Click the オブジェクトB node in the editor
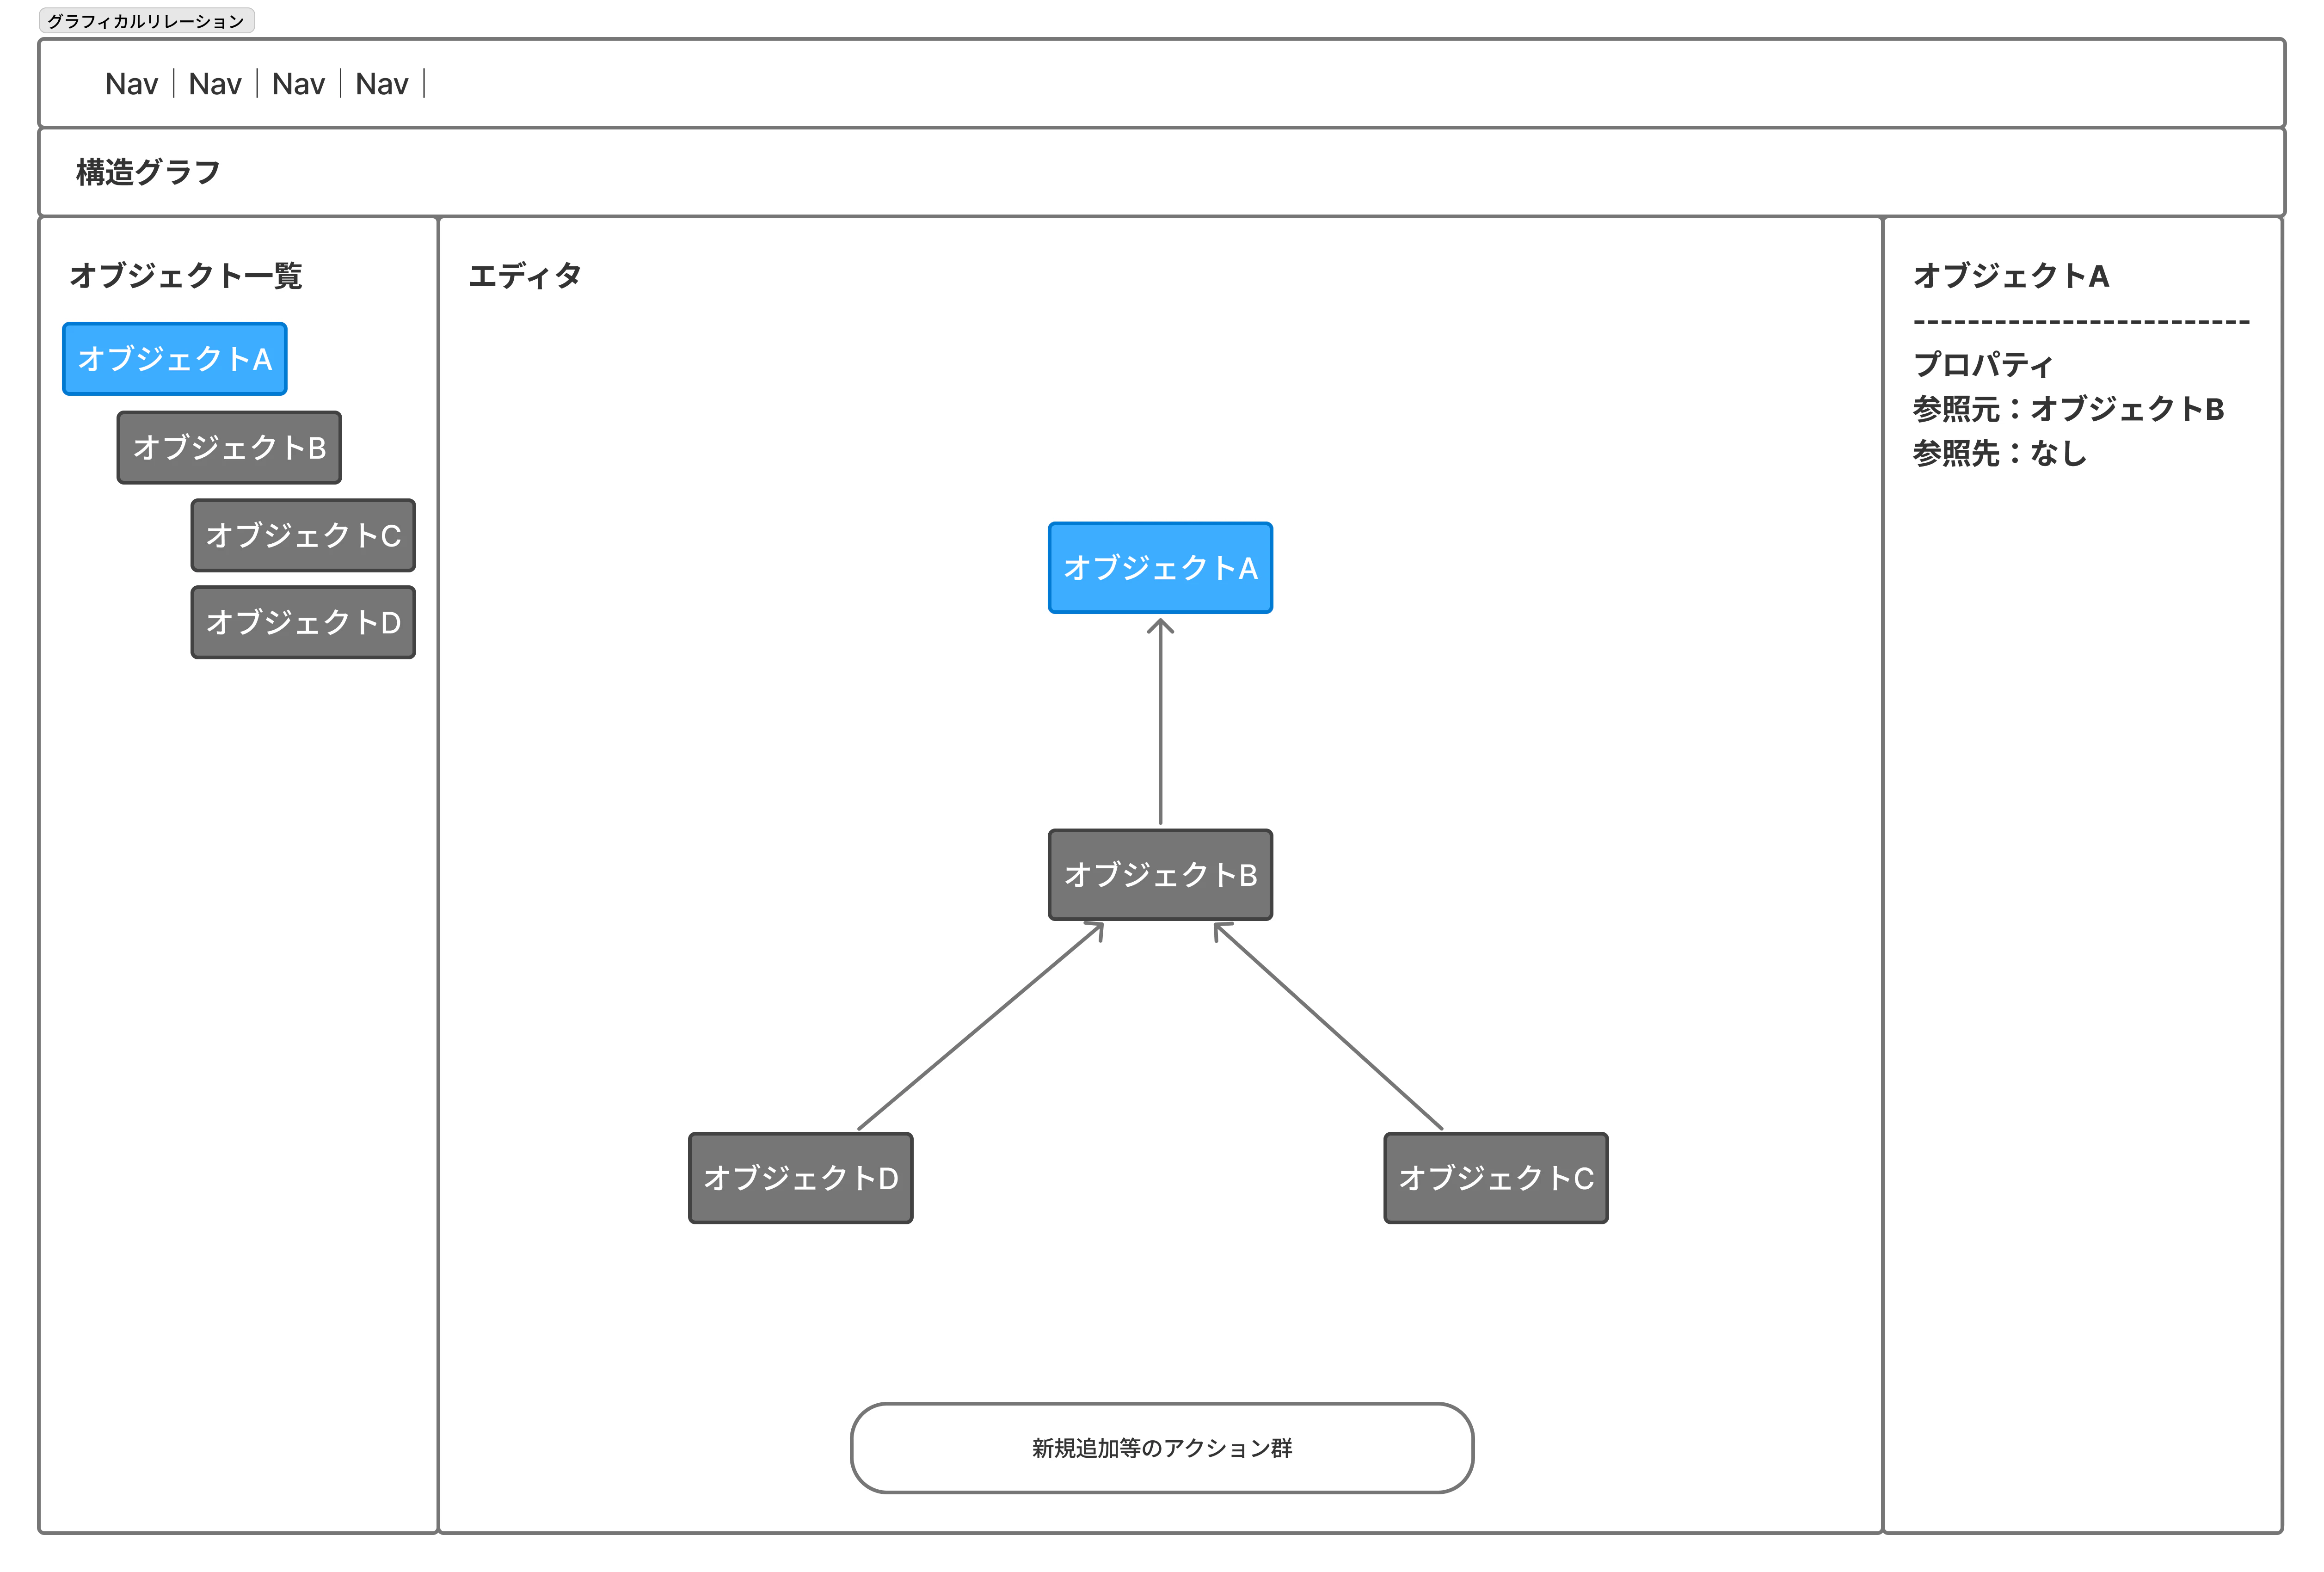This screenshot has width=2324, height=1572. [x=1160, y=875]
